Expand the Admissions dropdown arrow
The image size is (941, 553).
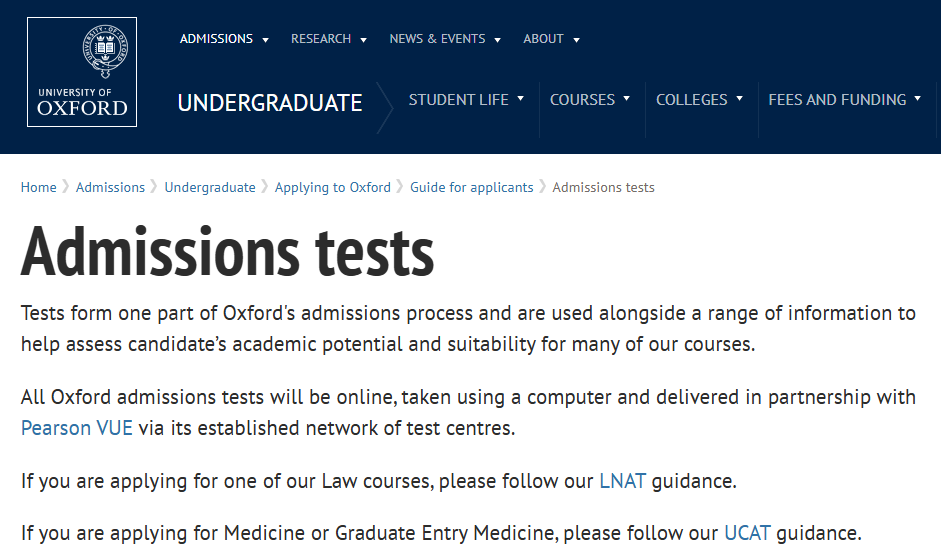tap(265, 40)
